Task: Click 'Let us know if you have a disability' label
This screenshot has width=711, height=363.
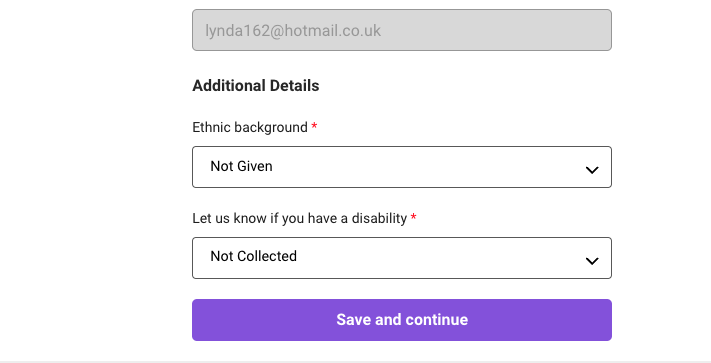Action: coord(300,218)
